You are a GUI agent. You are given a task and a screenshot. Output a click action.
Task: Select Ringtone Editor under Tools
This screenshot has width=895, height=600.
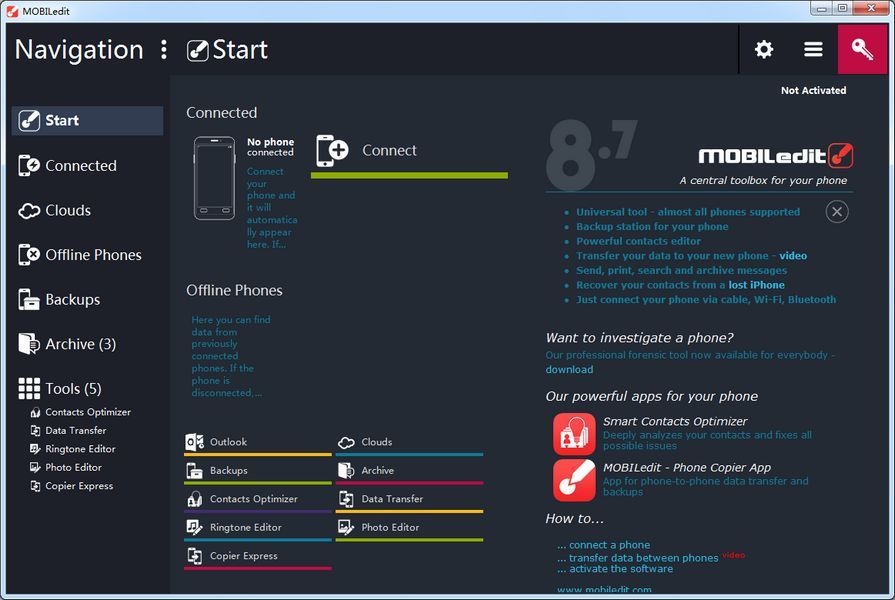point(73,449)
